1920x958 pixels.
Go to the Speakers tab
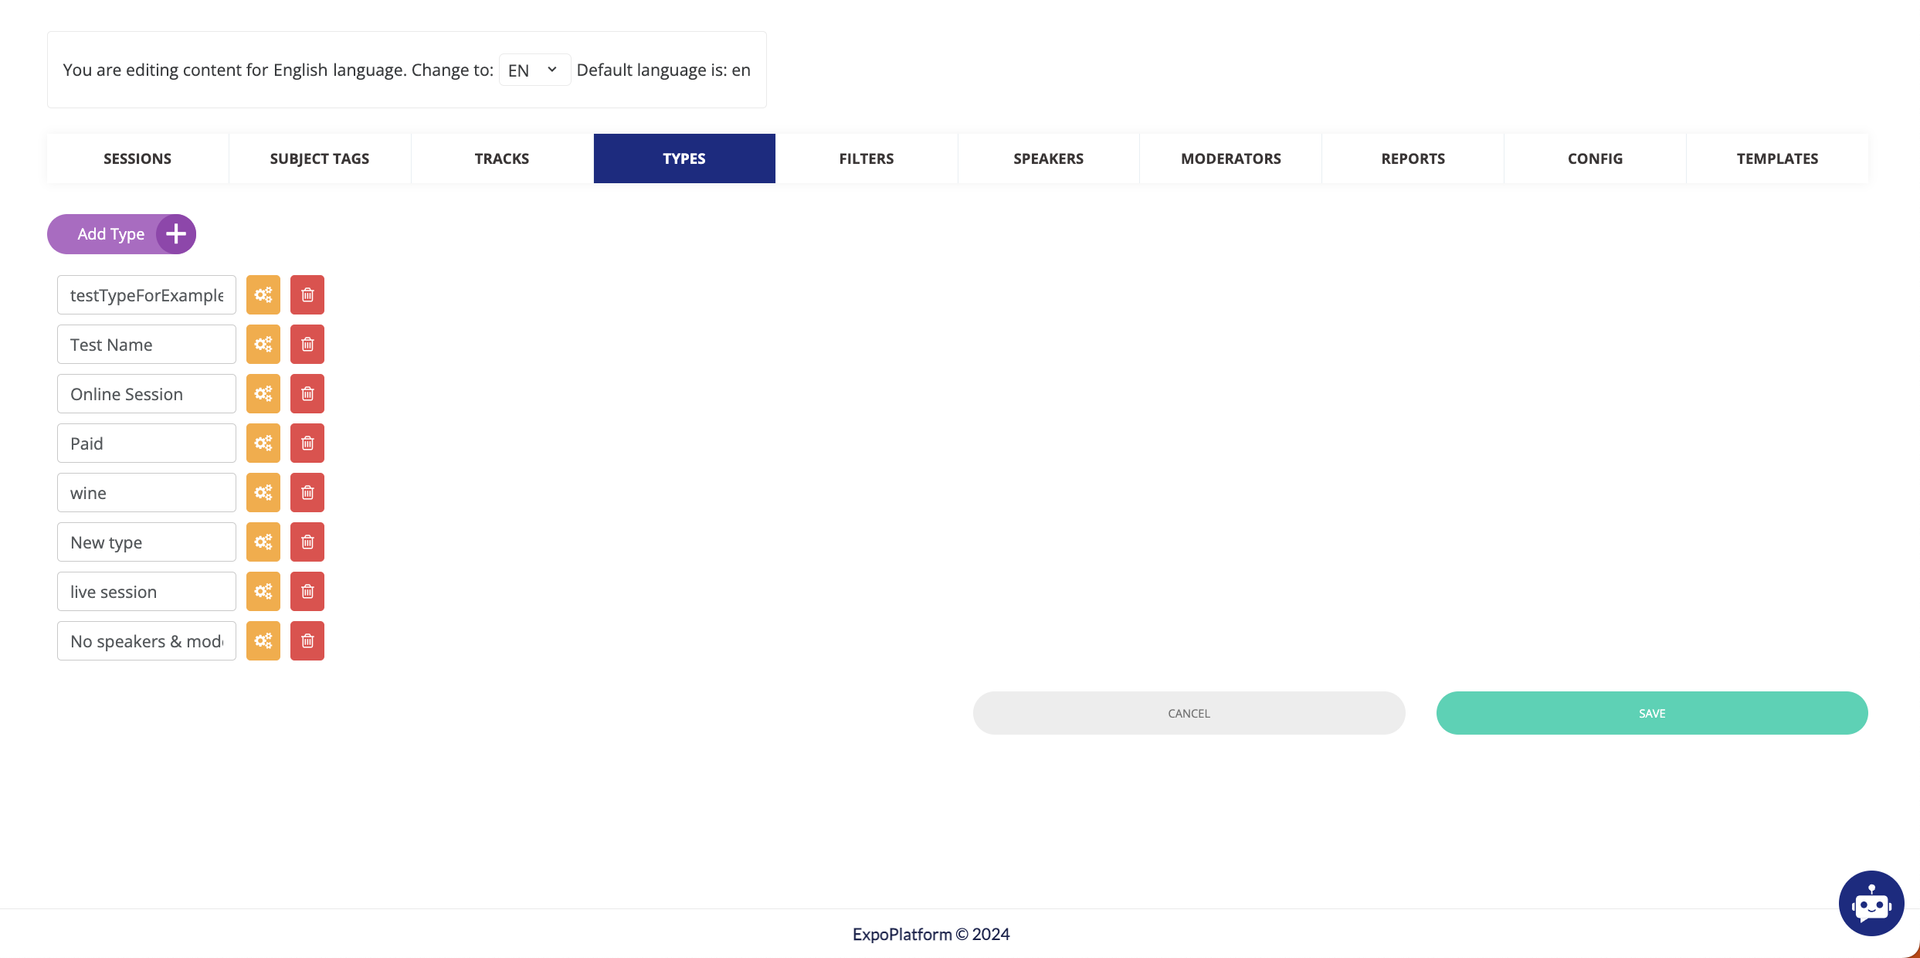pyautogui.click(x=1048, y=159)
